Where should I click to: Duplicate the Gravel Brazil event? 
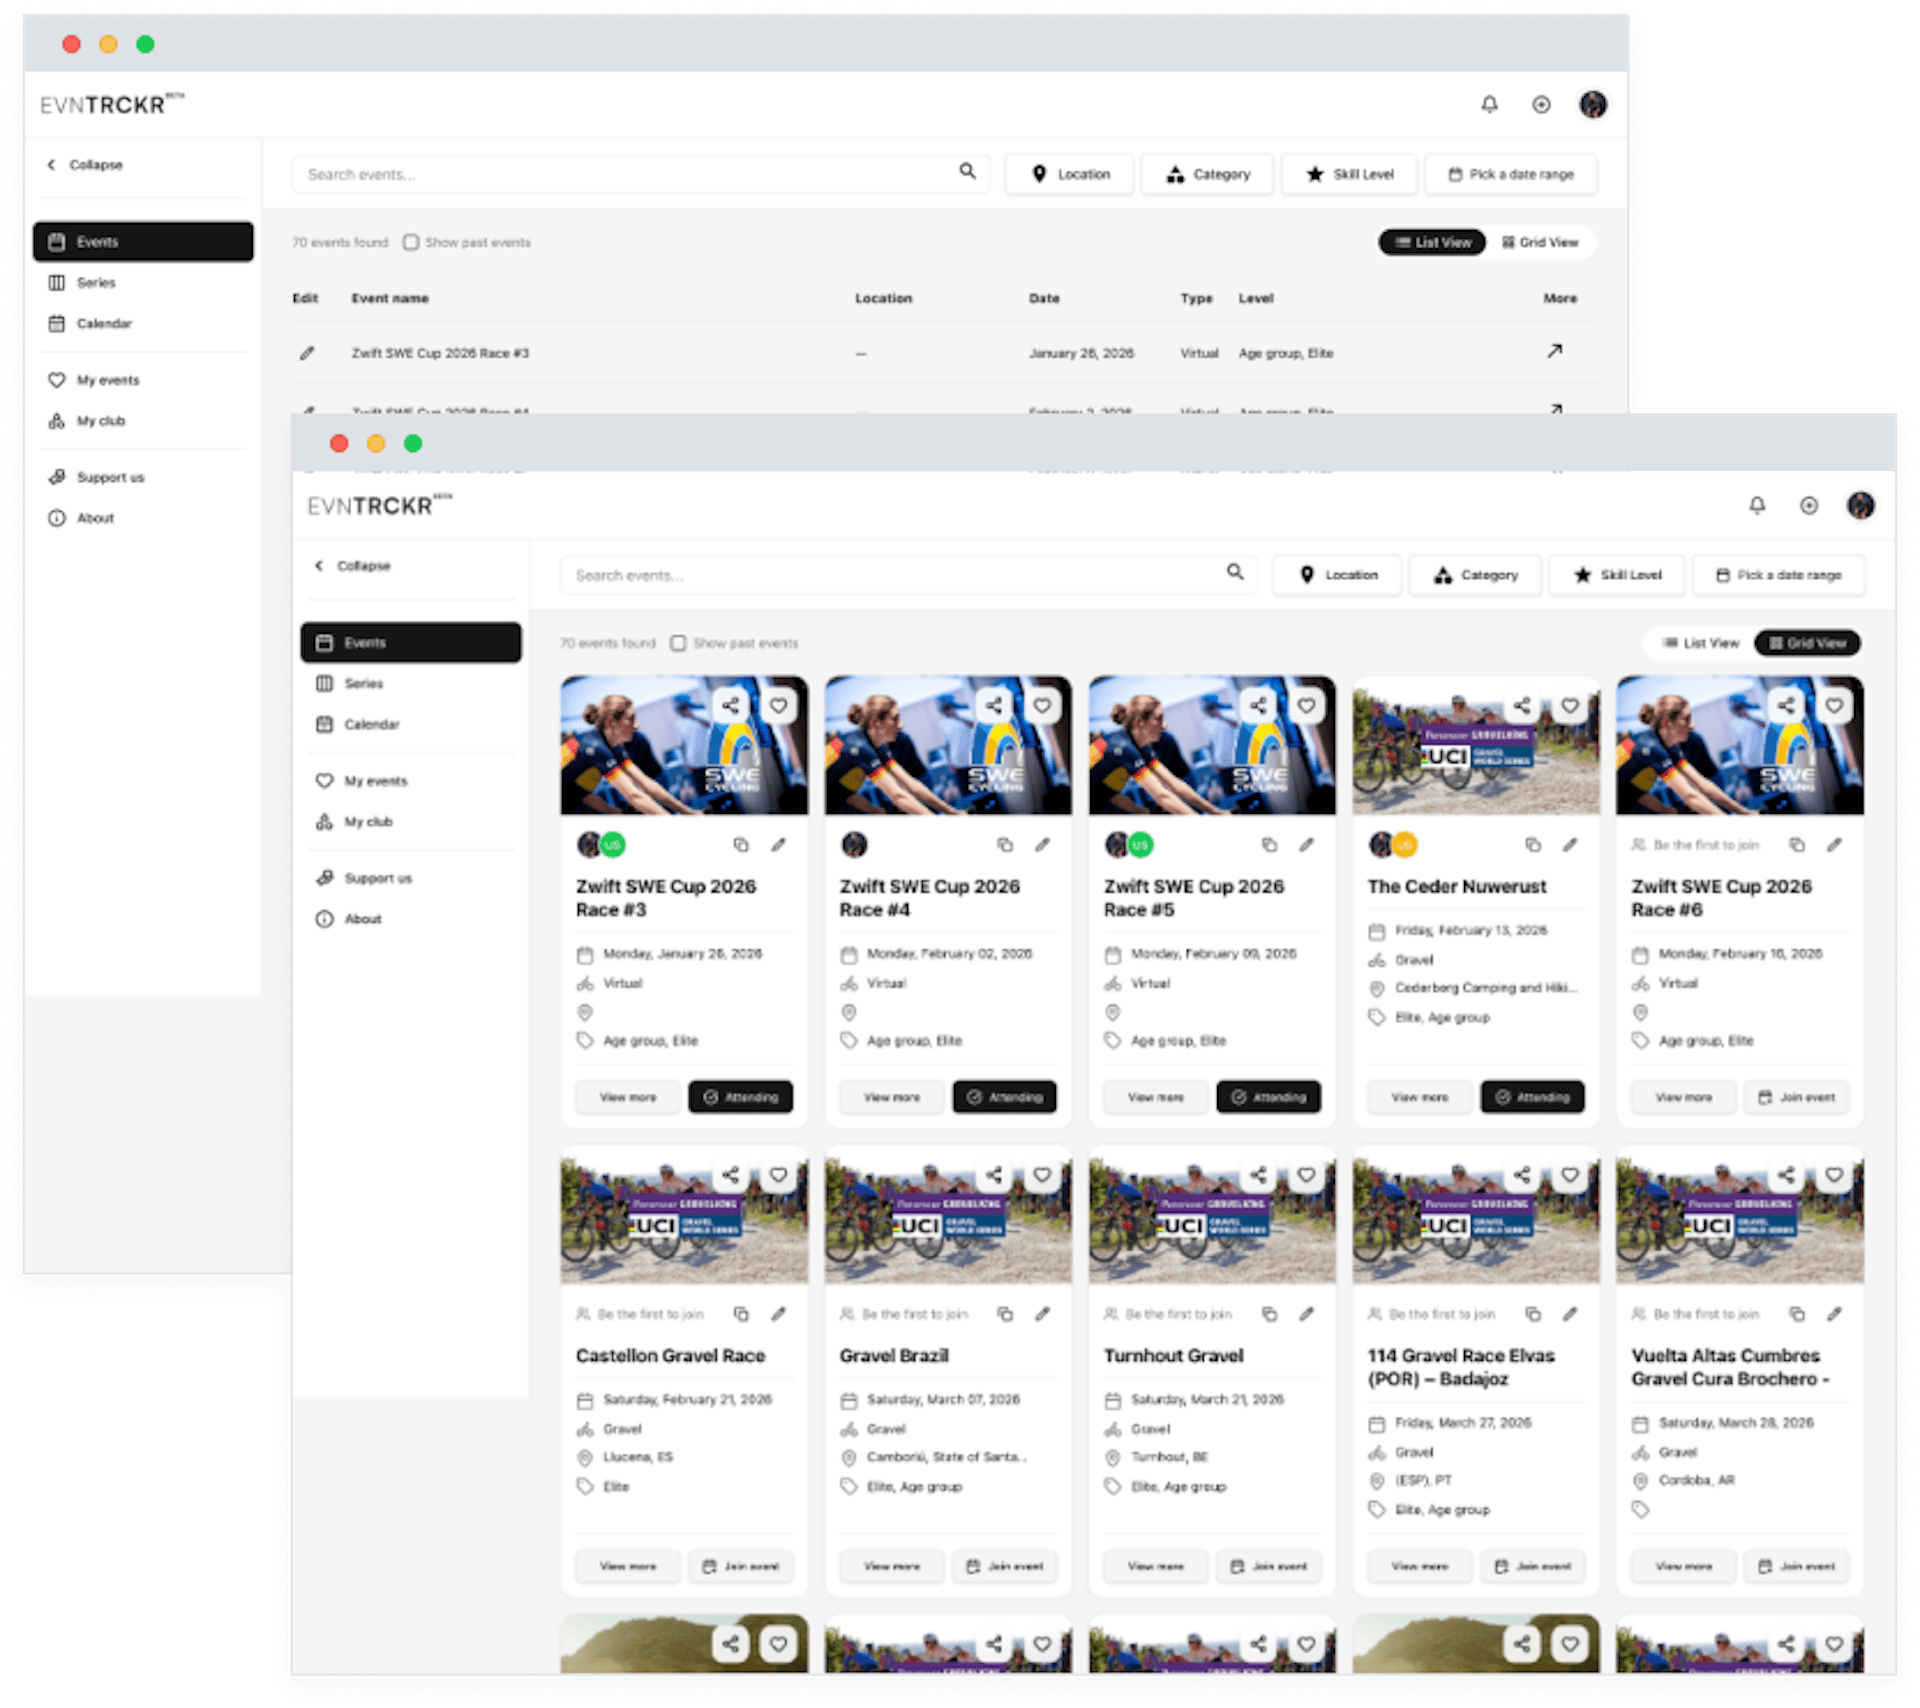point(1006,1314)
